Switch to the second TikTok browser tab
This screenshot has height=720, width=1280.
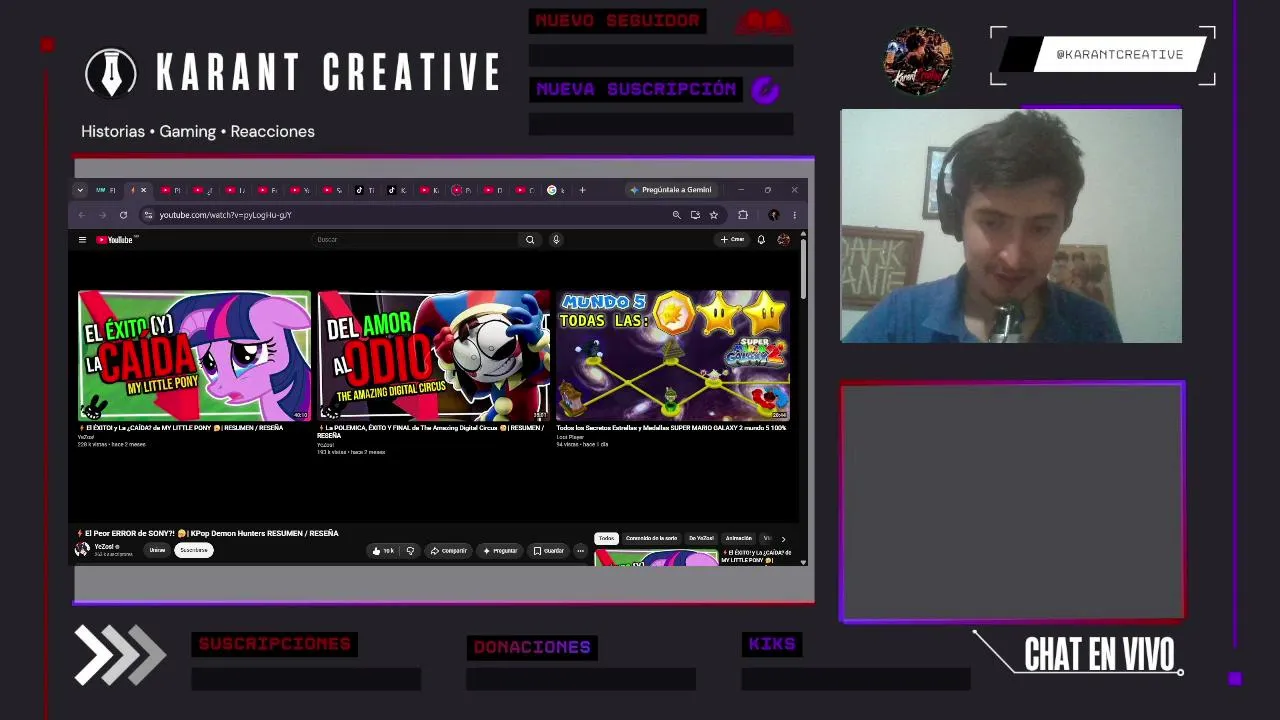click(396, 190)
